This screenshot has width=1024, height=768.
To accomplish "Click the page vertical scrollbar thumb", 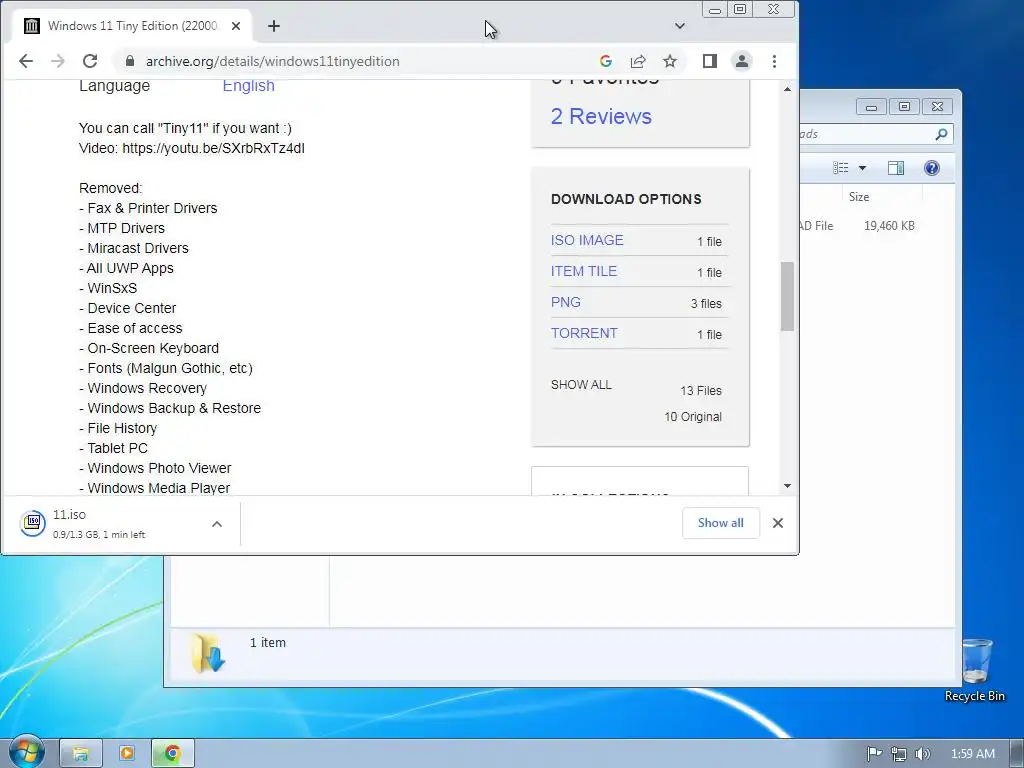I will point(788,296).
